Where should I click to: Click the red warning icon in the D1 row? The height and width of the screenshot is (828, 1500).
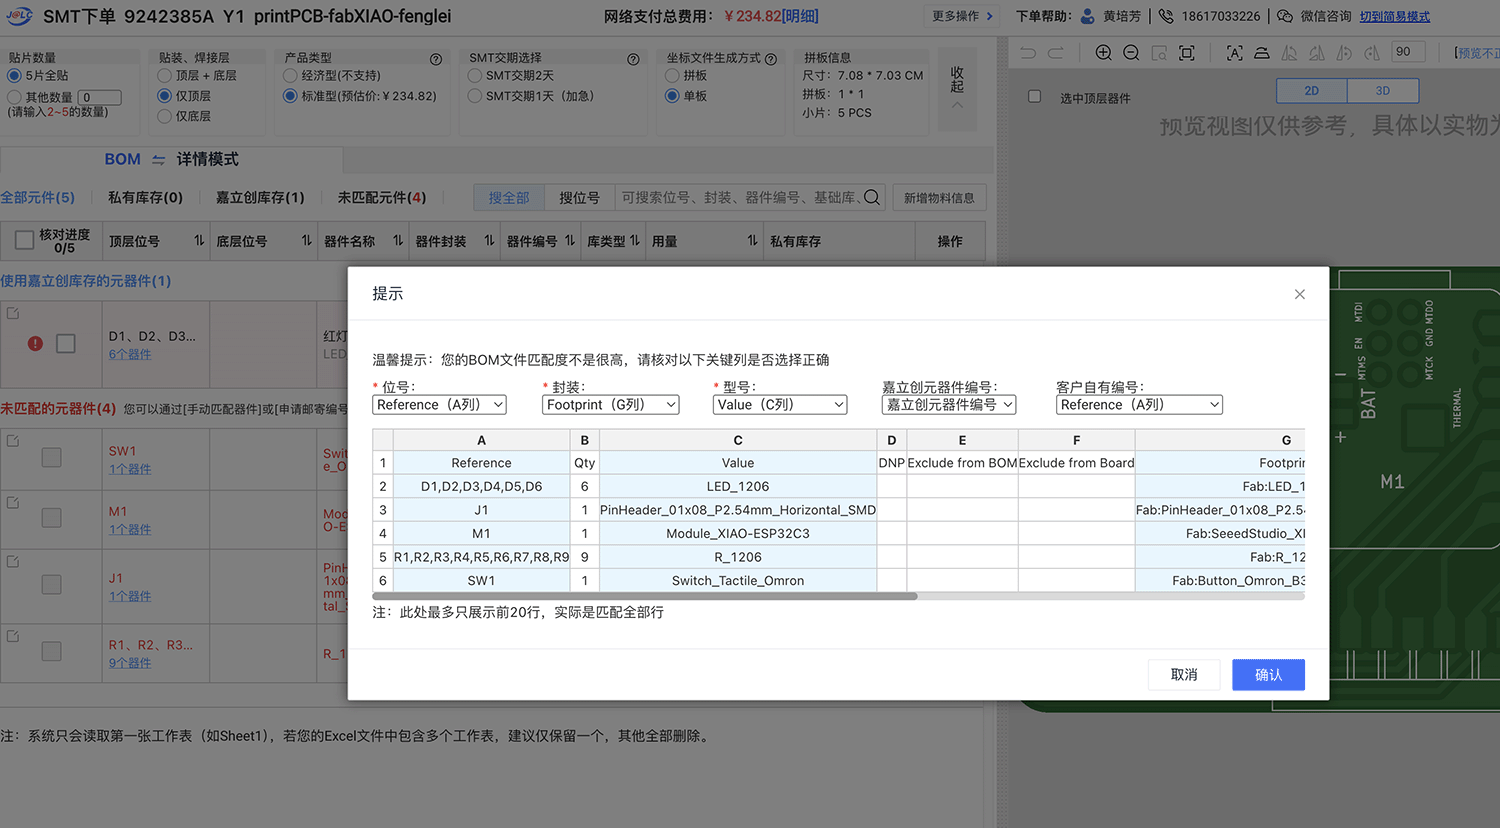35,344
